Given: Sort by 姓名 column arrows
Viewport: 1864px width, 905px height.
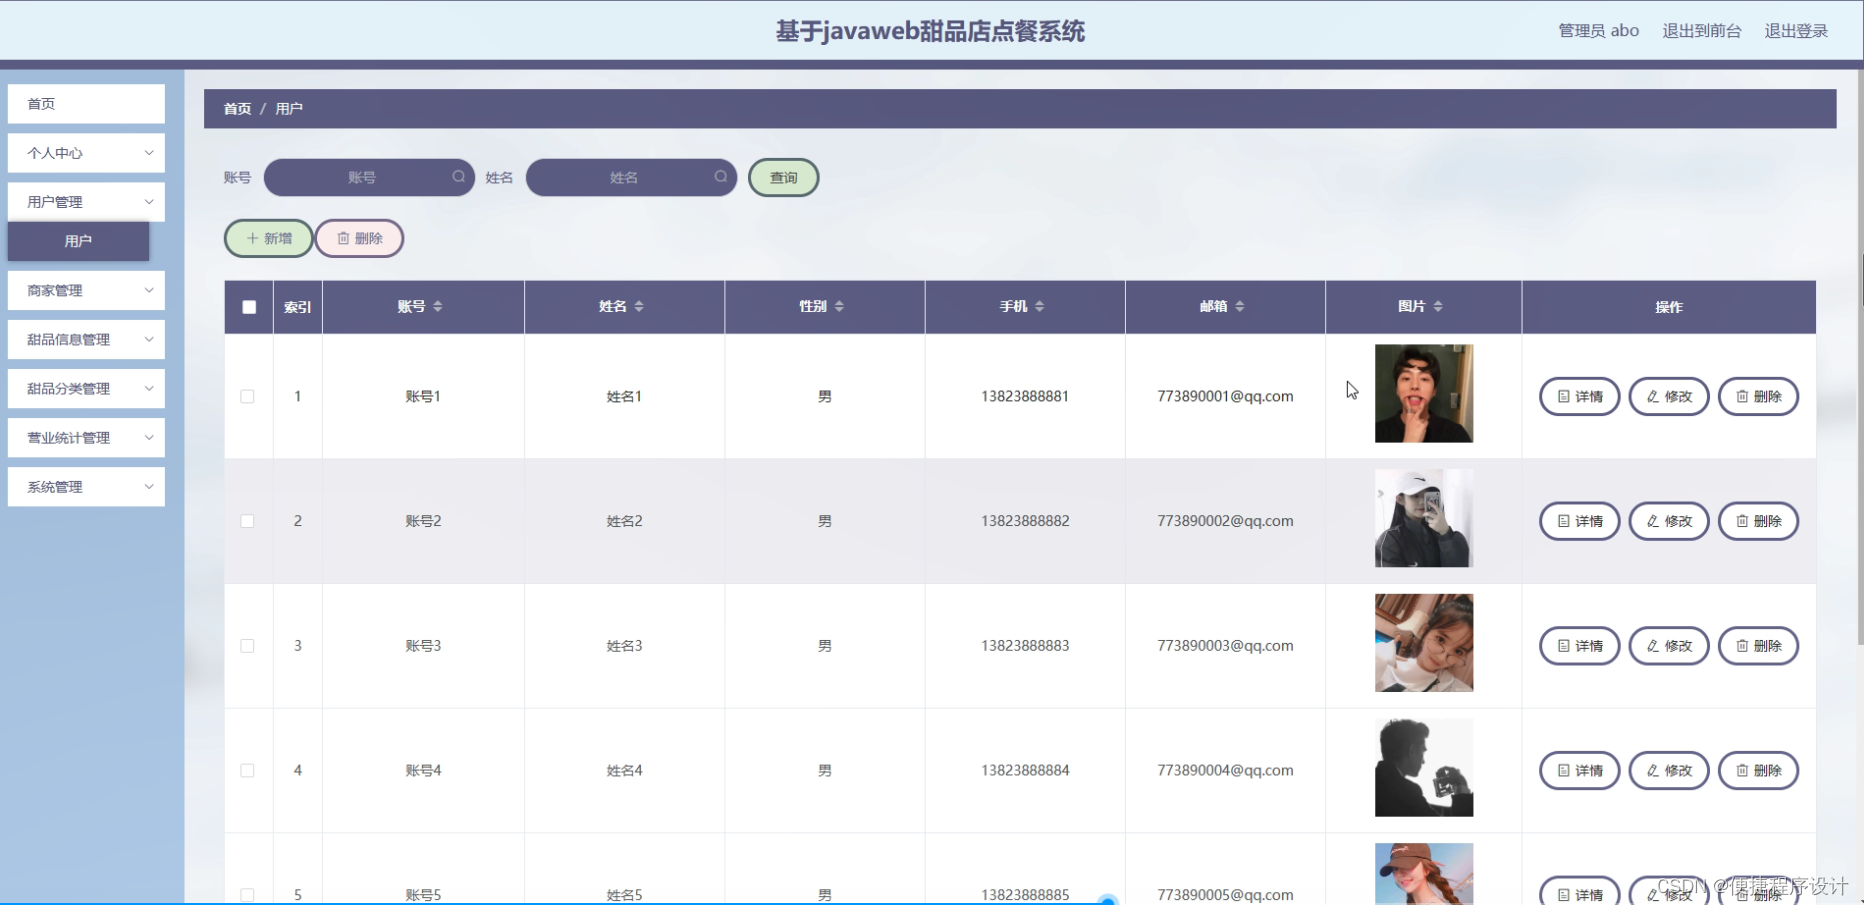Looking at the screenshot, I should point(639,306).
